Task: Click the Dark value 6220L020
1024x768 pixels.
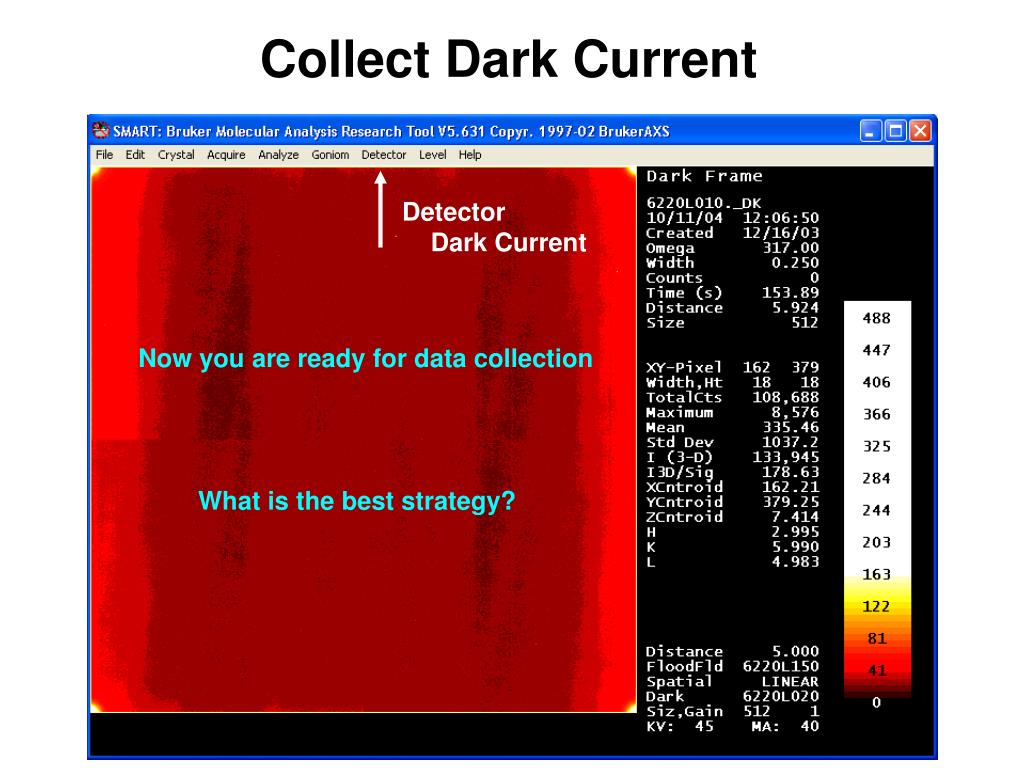Action: [x=780, y=696]
